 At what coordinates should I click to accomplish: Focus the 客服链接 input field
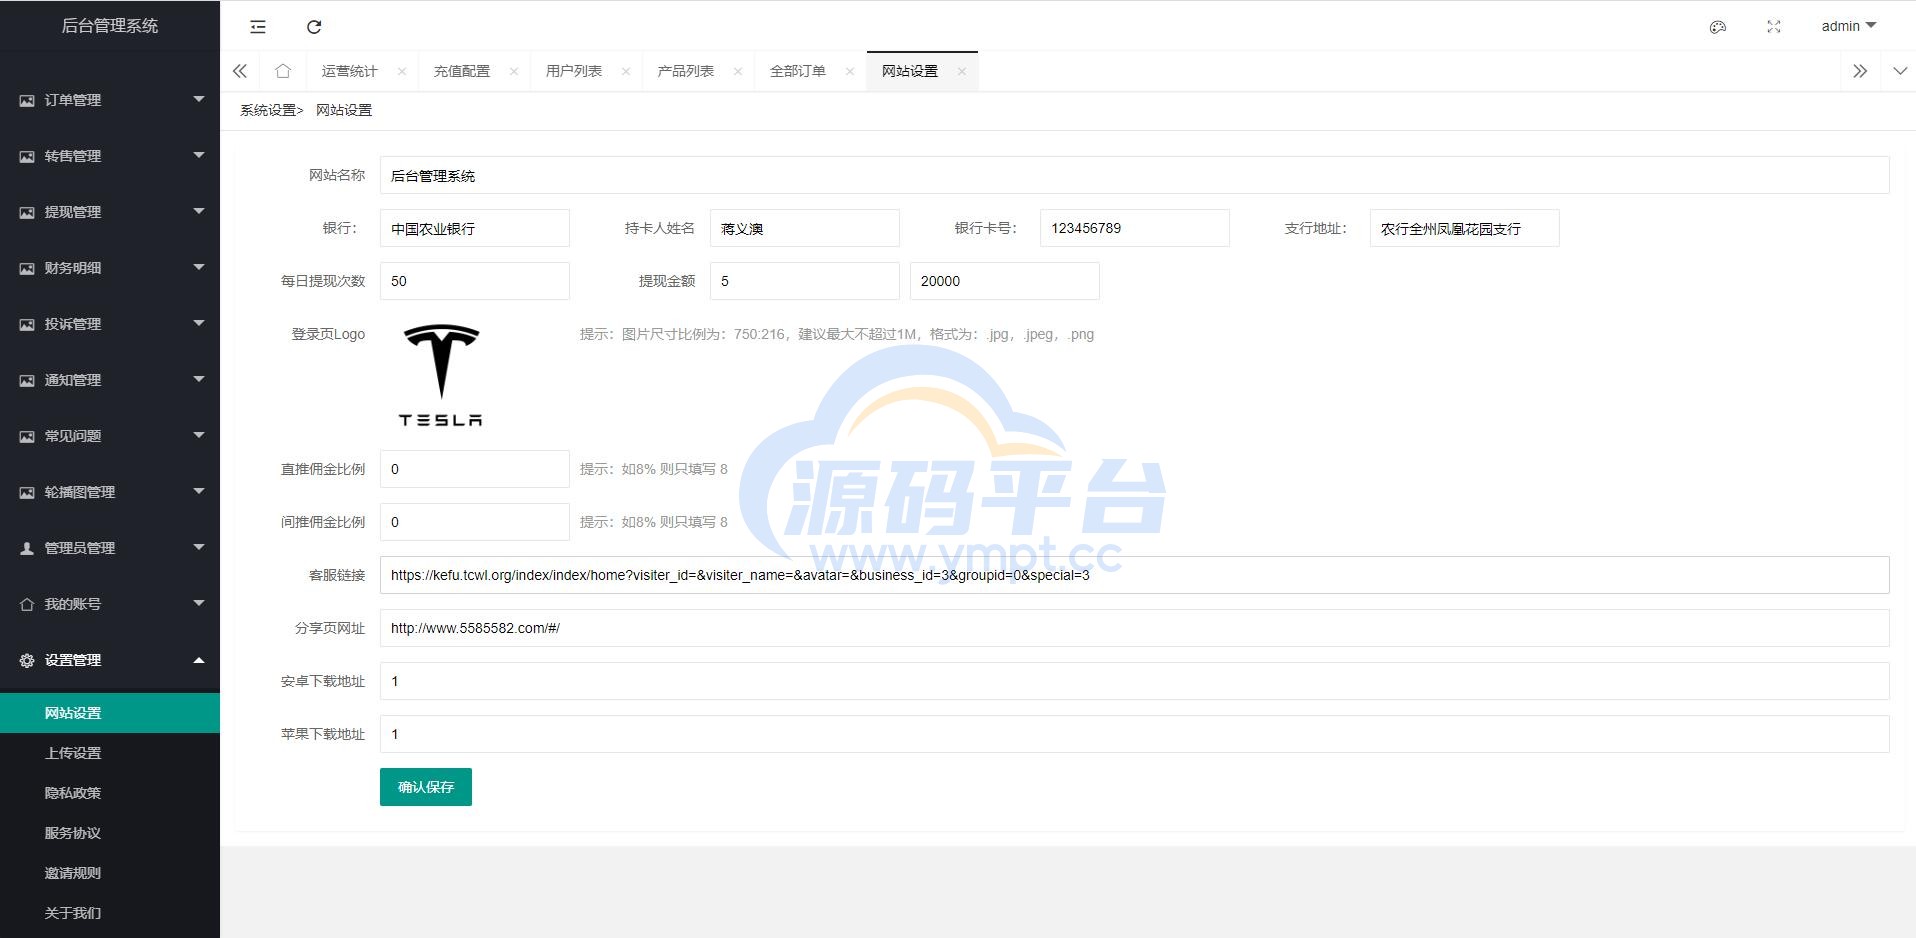click(1134, 575)
